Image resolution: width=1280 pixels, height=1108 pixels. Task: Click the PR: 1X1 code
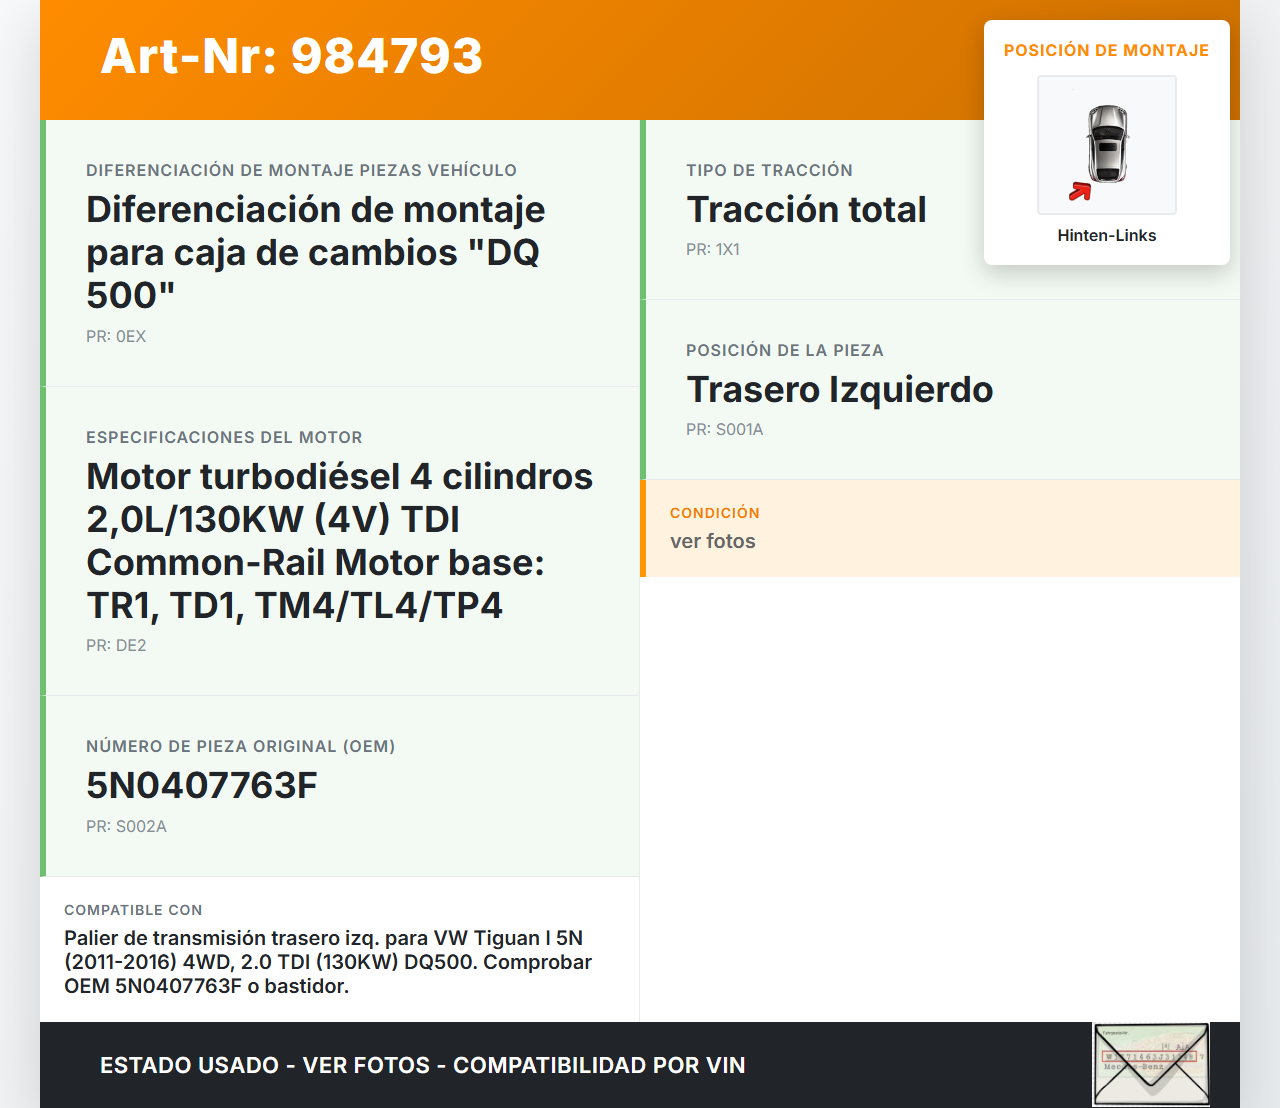tap(712, 250)
